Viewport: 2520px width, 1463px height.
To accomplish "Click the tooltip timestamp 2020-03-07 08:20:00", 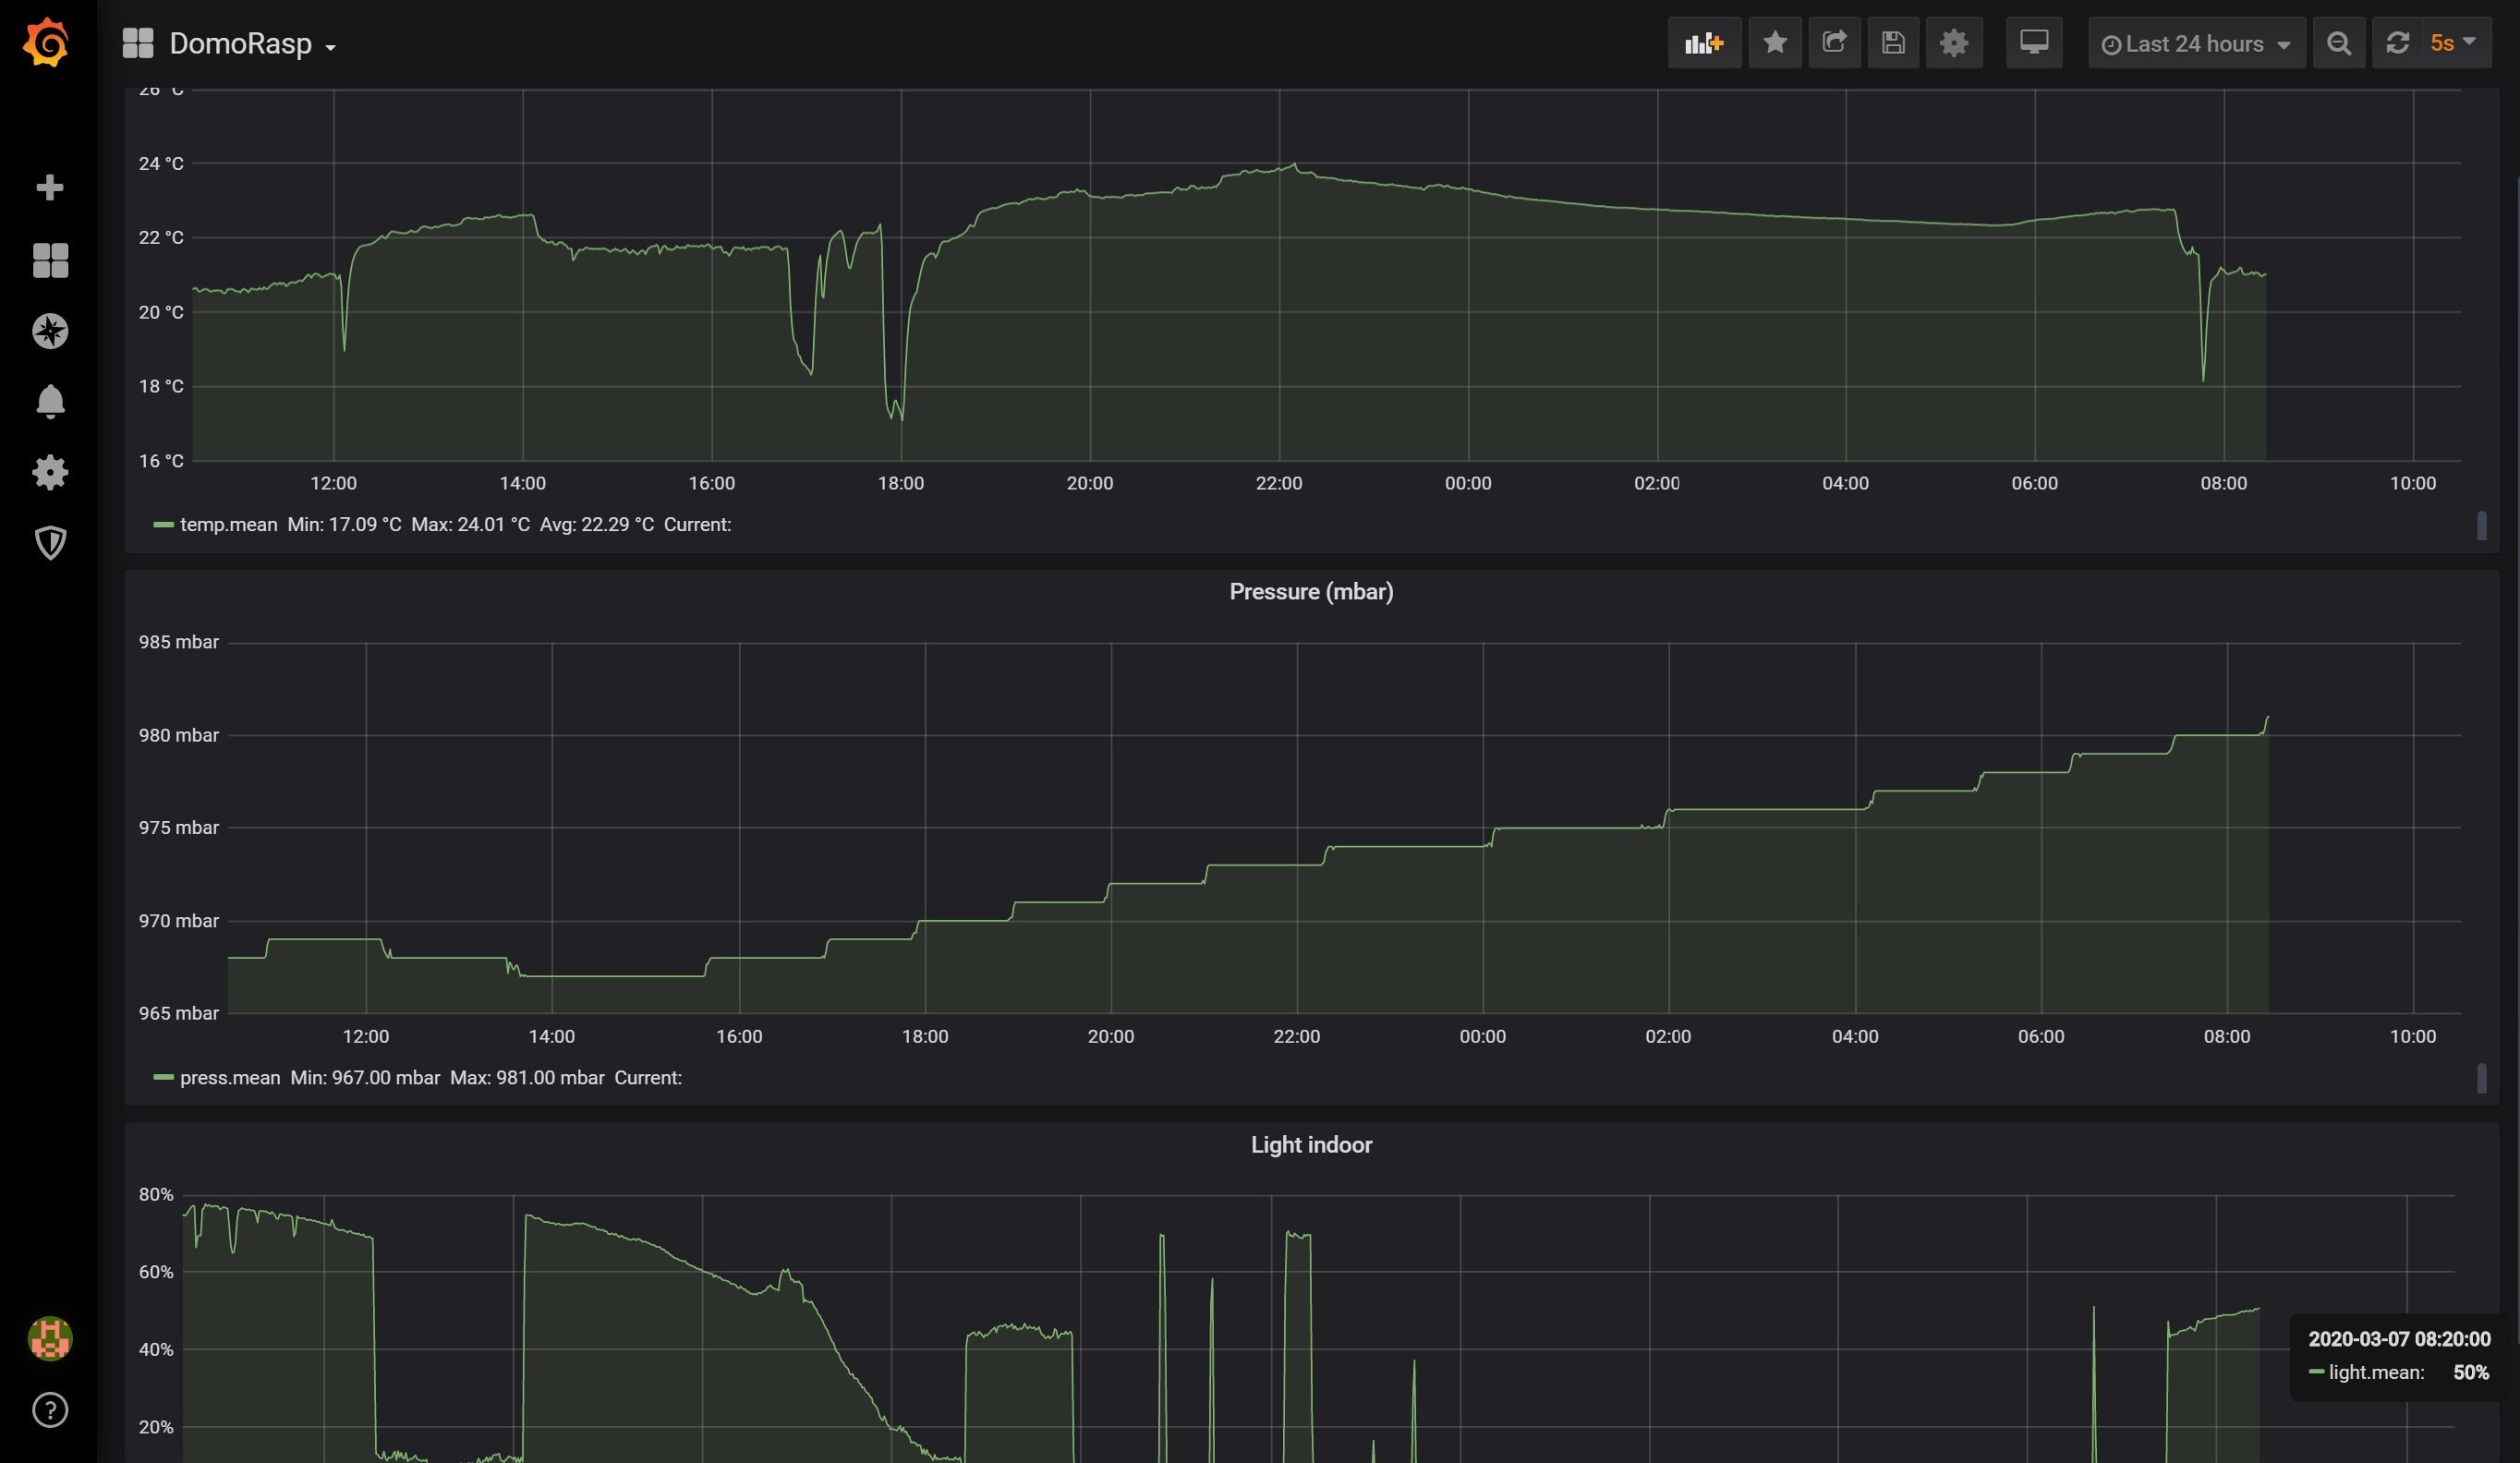I will 2399,1339.
